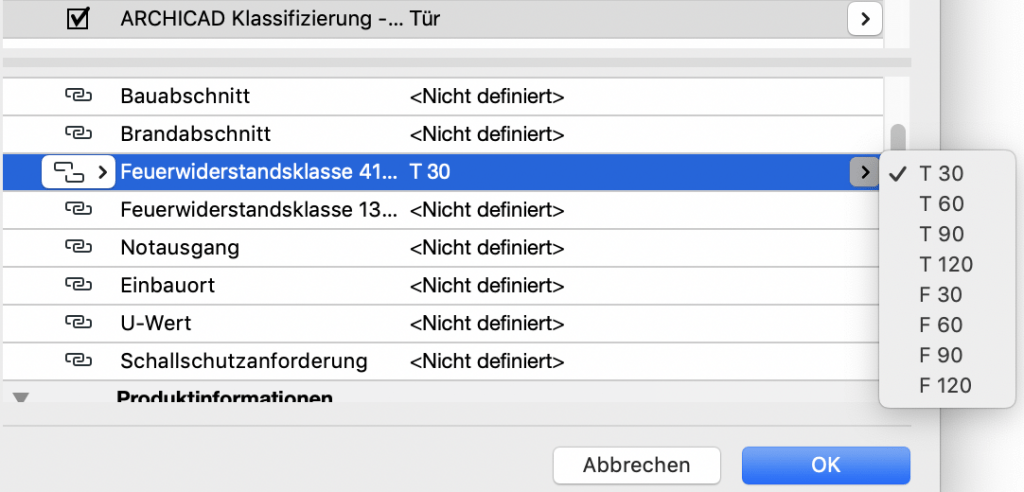Click the link icon beside Einbauort
1024x492 pixels.
pos(77,285)
